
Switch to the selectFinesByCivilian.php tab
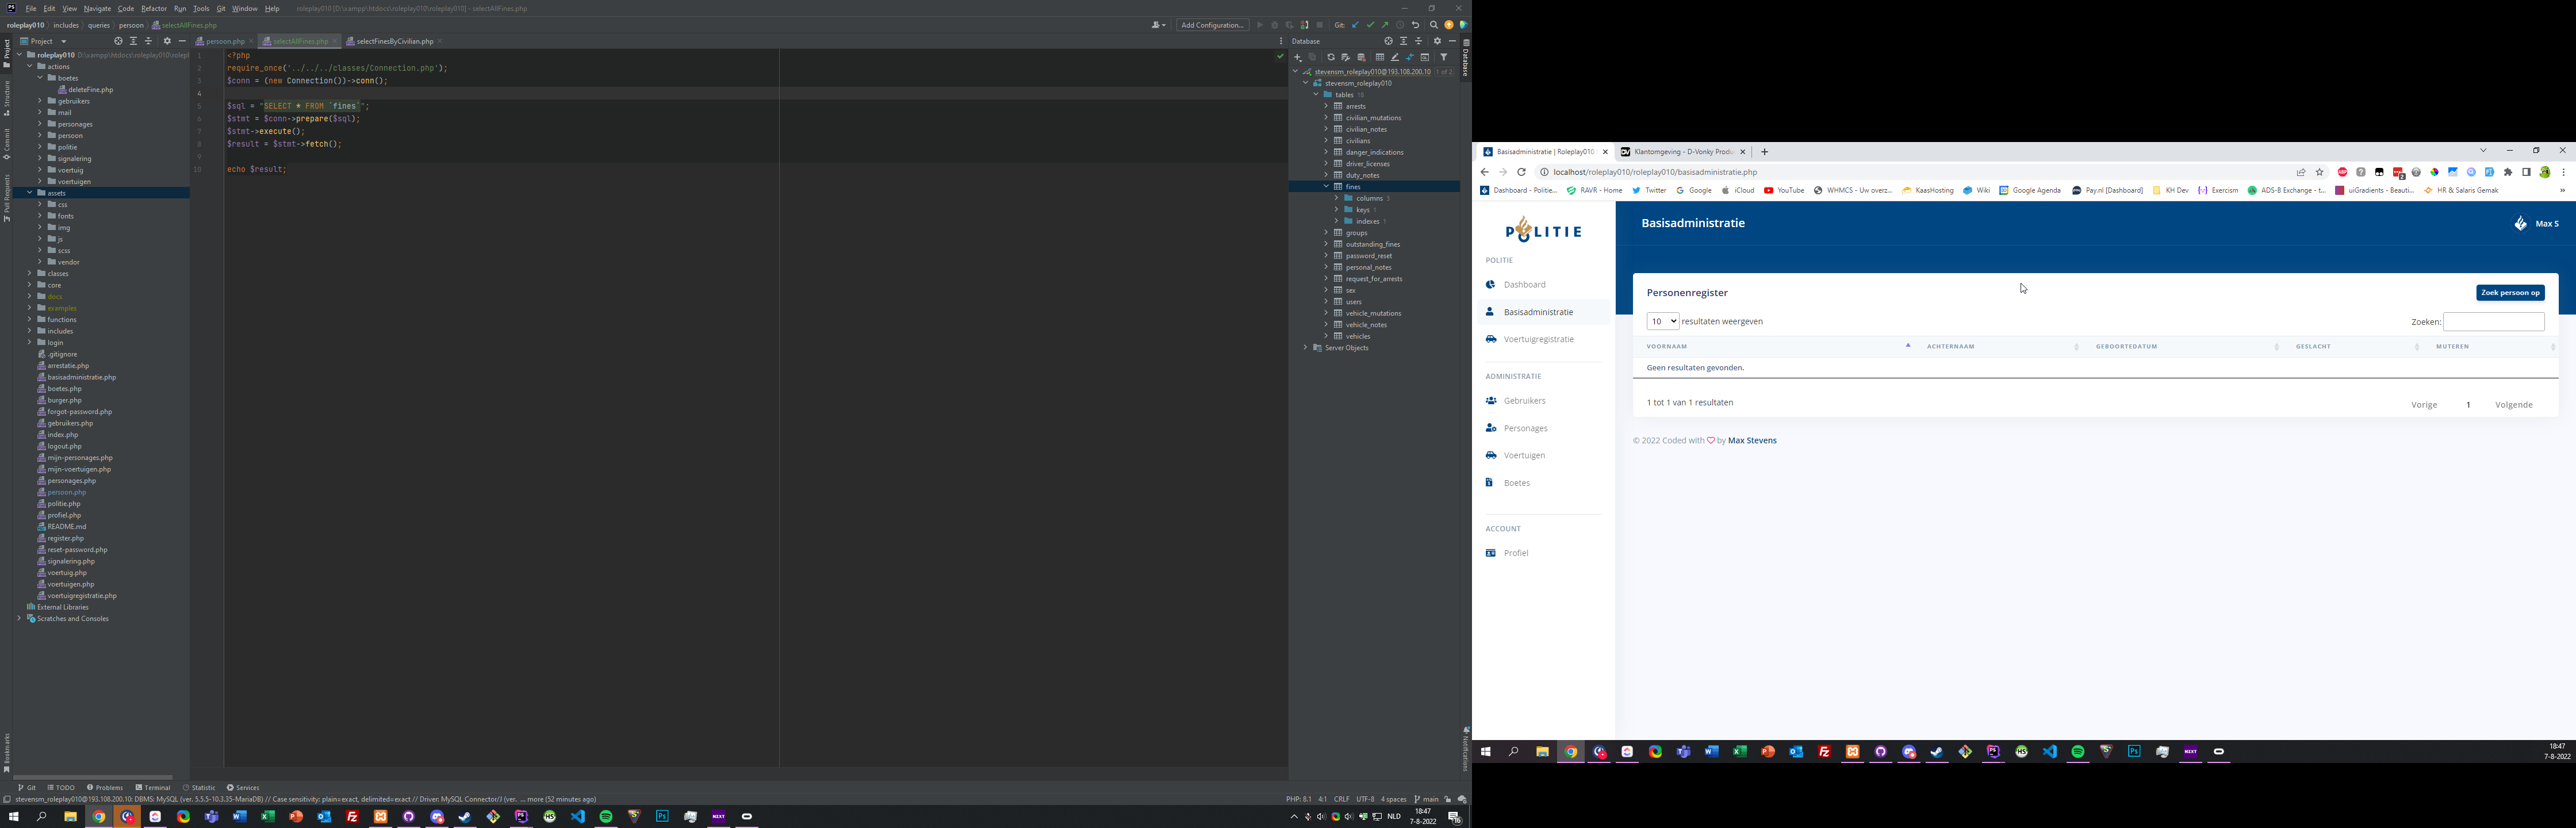pyautogui.click(x=394, y=41)
